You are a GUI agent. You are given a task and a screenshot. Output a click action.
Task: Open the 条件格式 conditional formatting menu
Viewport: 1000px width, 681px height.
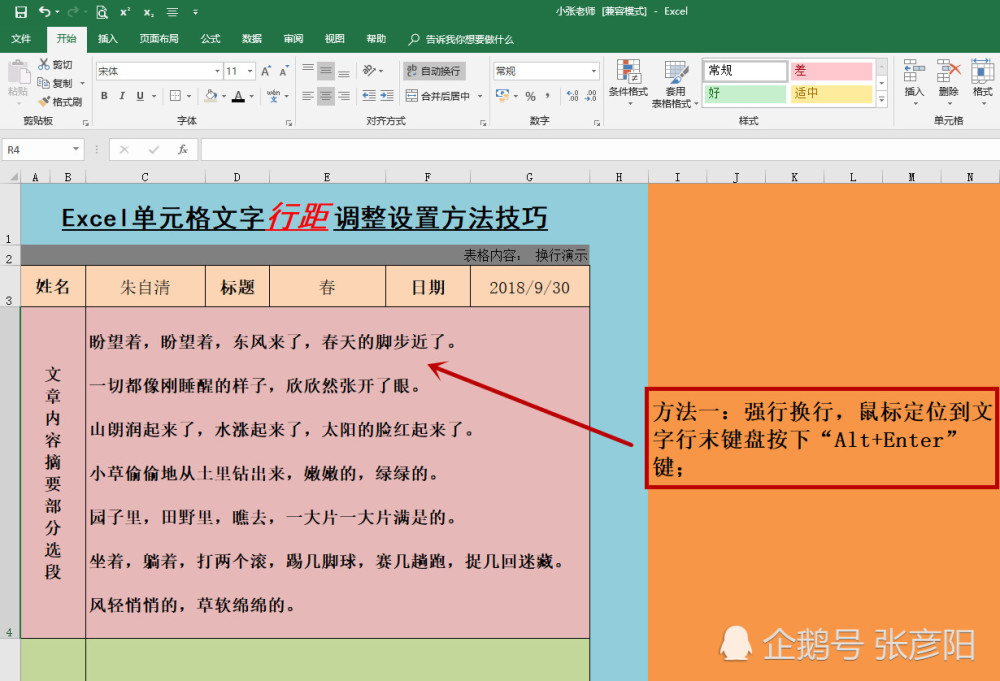628,83
